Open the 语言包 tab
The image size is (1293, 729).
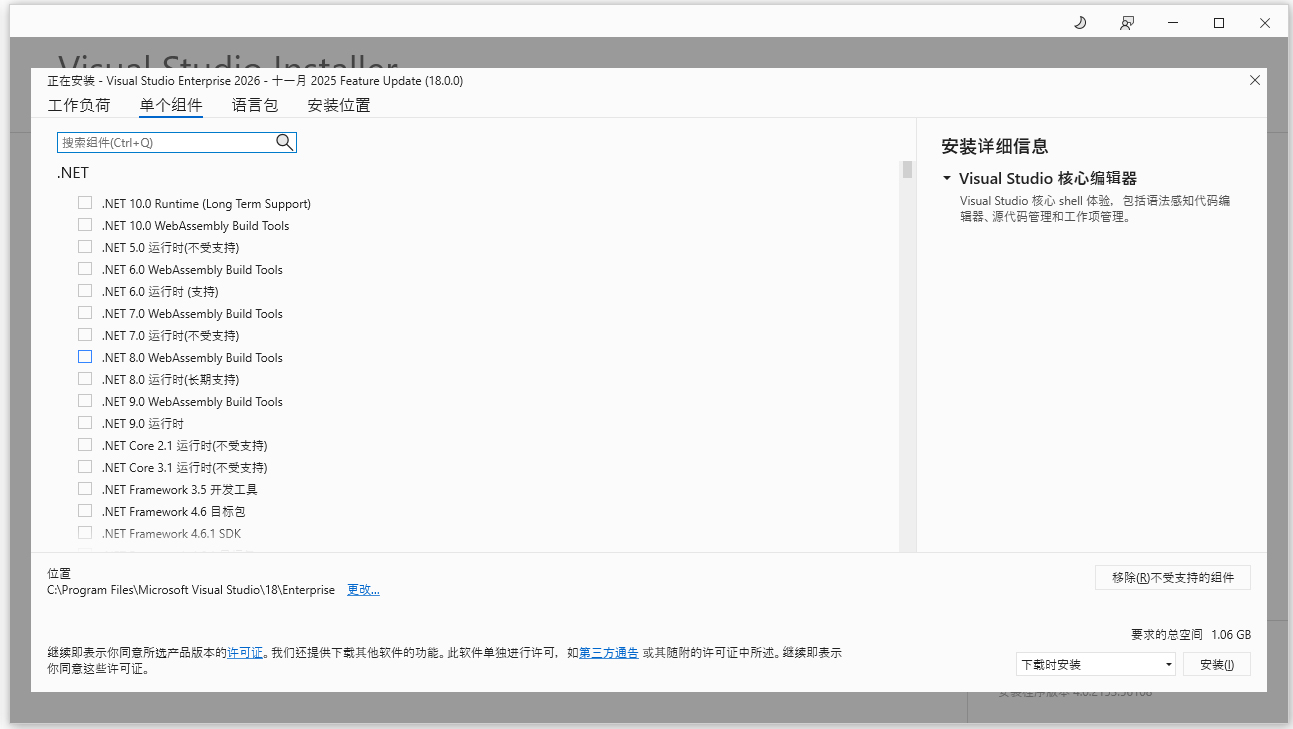click(255, 105)
